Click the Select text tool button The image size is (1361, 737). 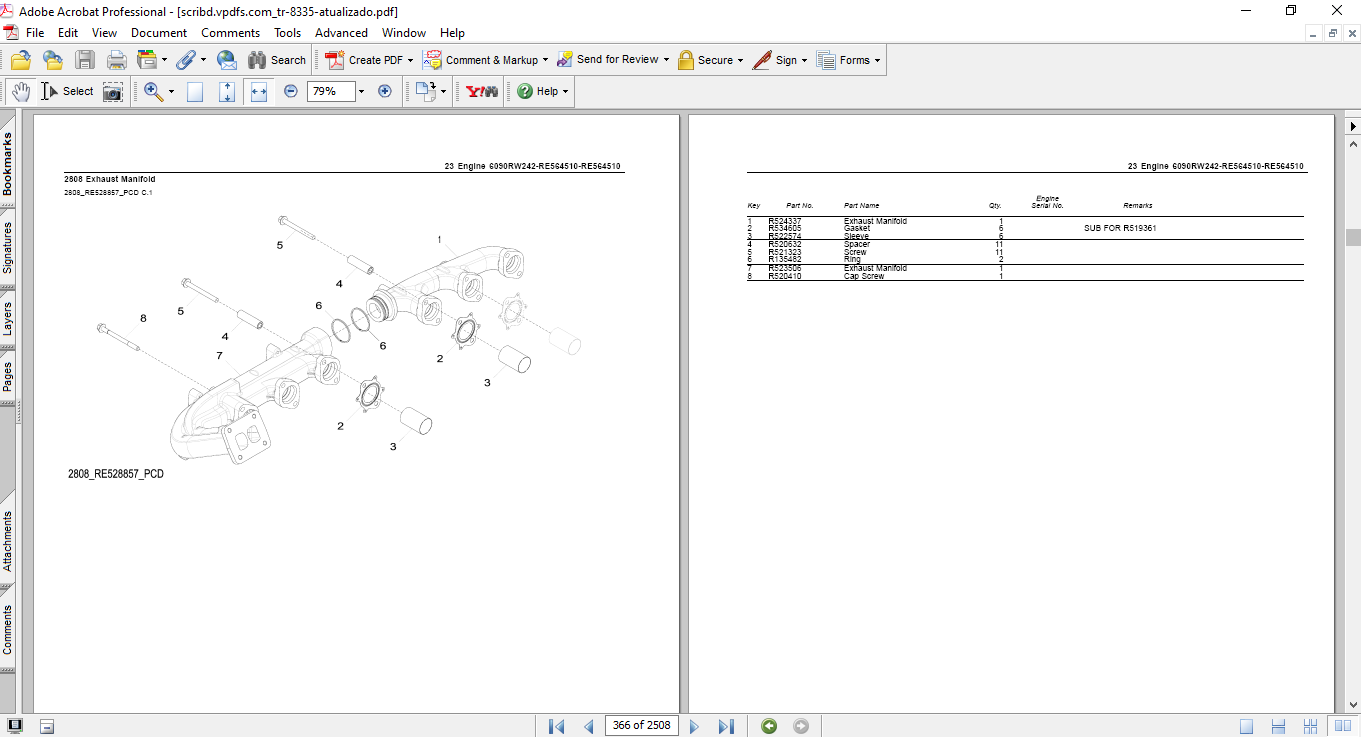[x=67, y=91]
